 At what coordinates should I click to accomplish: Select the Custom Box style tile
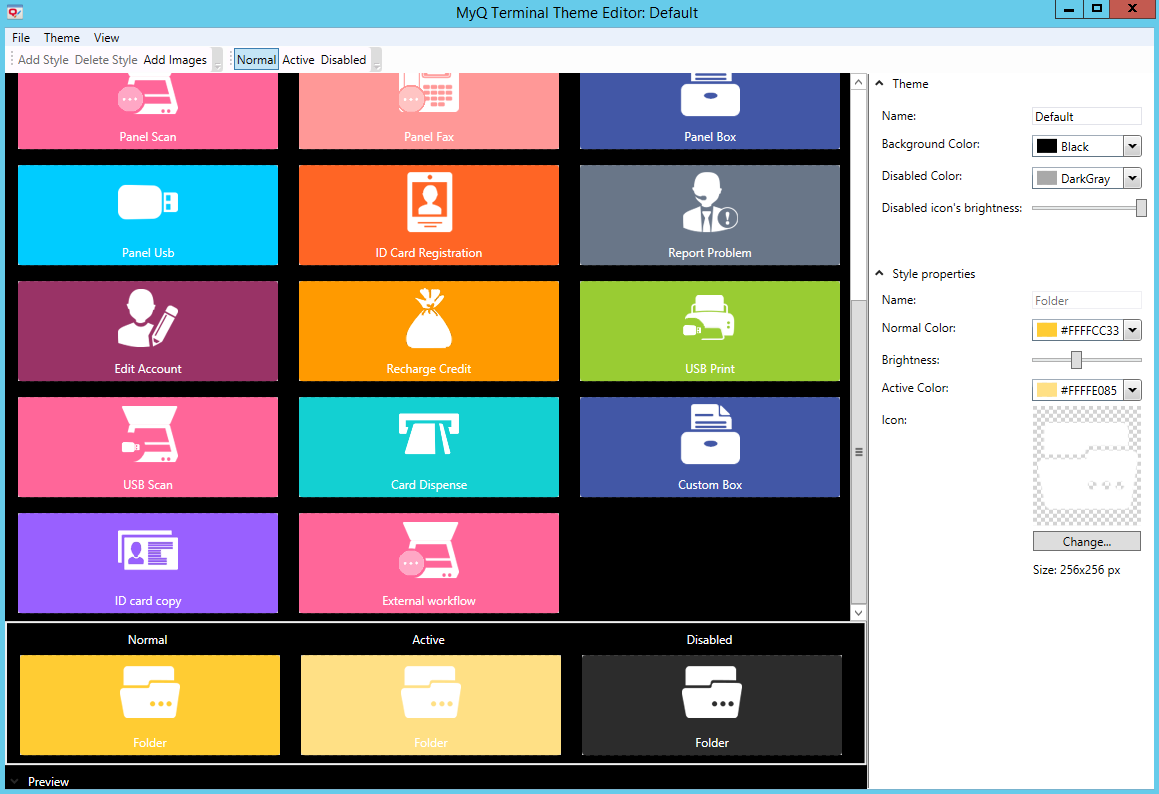click(709, 447)
